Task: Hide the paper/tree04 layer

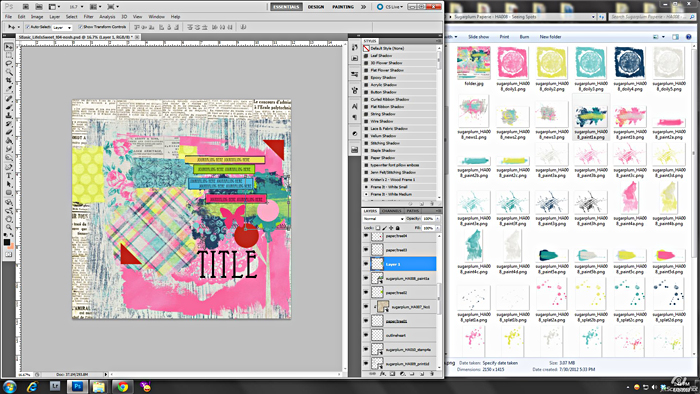Action: click(366, 236)
